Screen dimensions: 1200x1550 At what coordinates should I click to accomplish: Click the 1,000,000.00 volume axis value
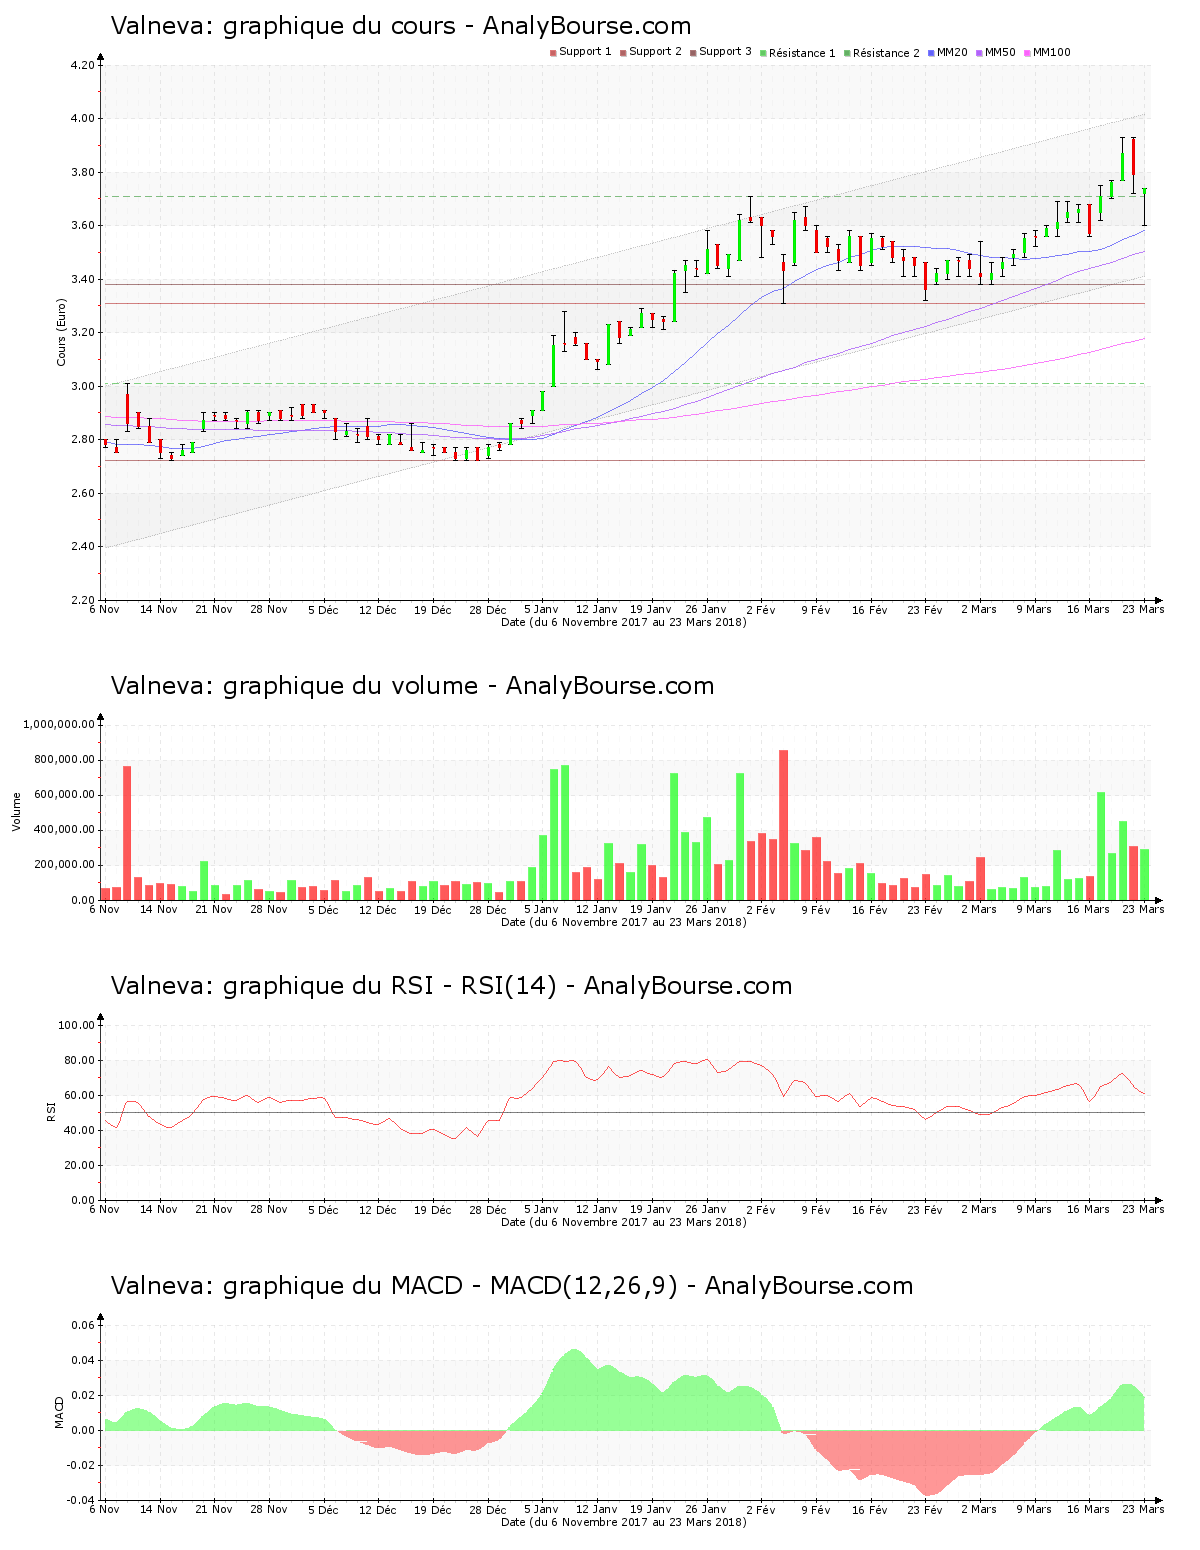click(x=59, y=725)
